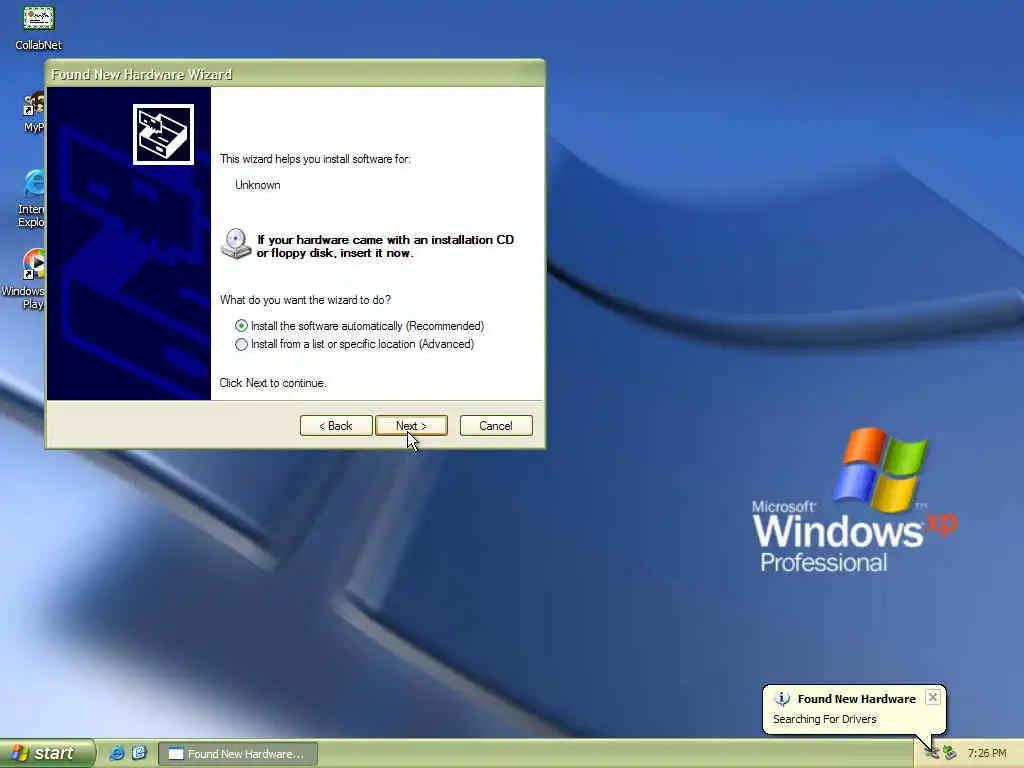
Task: Click the installation CD icon in wizard
Action: tap(236, 244)
